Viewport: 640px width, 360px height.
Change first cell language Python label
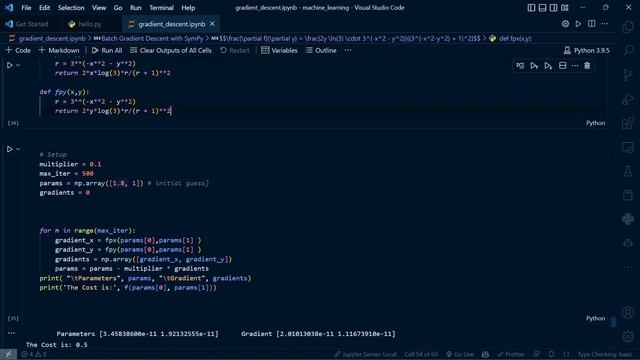596,123
